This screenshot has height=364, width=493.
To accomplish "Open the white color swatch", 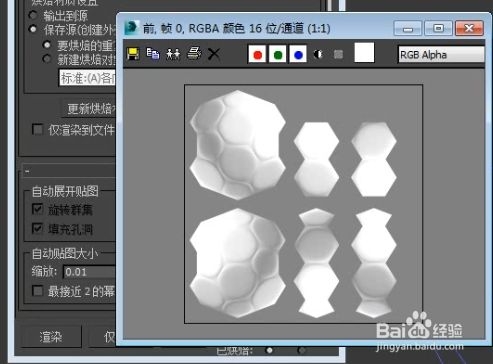I will (x=364, y=53).
